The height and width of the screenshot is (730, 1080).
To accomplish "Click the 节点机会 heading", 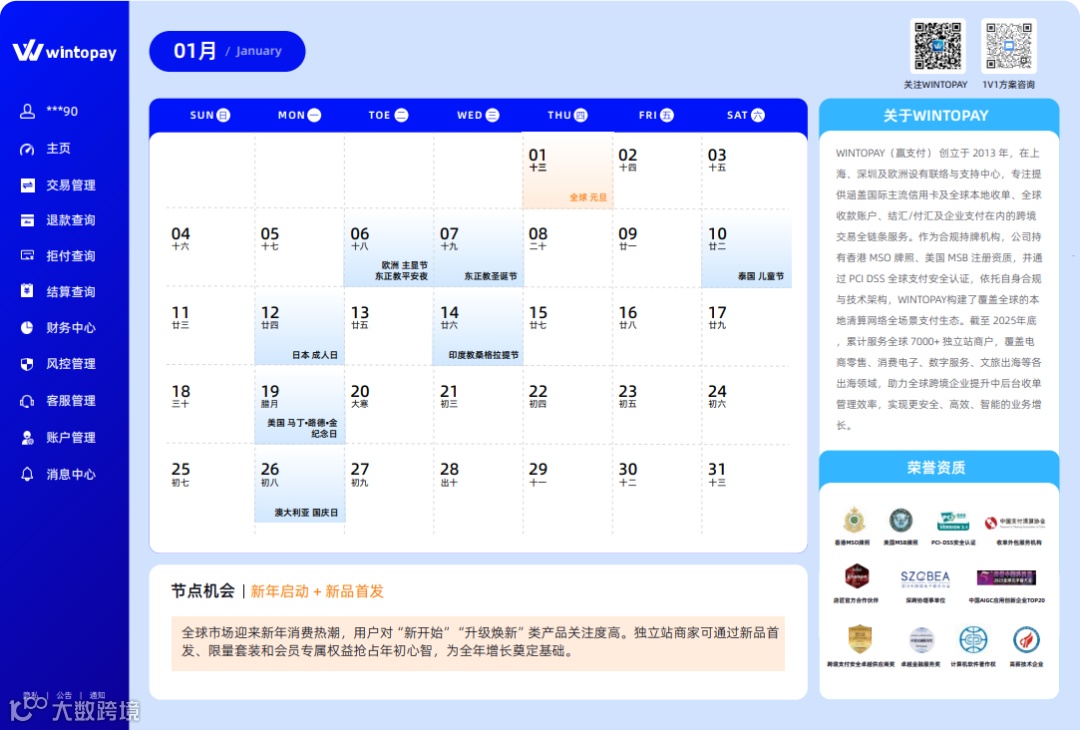I will [202, 591].
